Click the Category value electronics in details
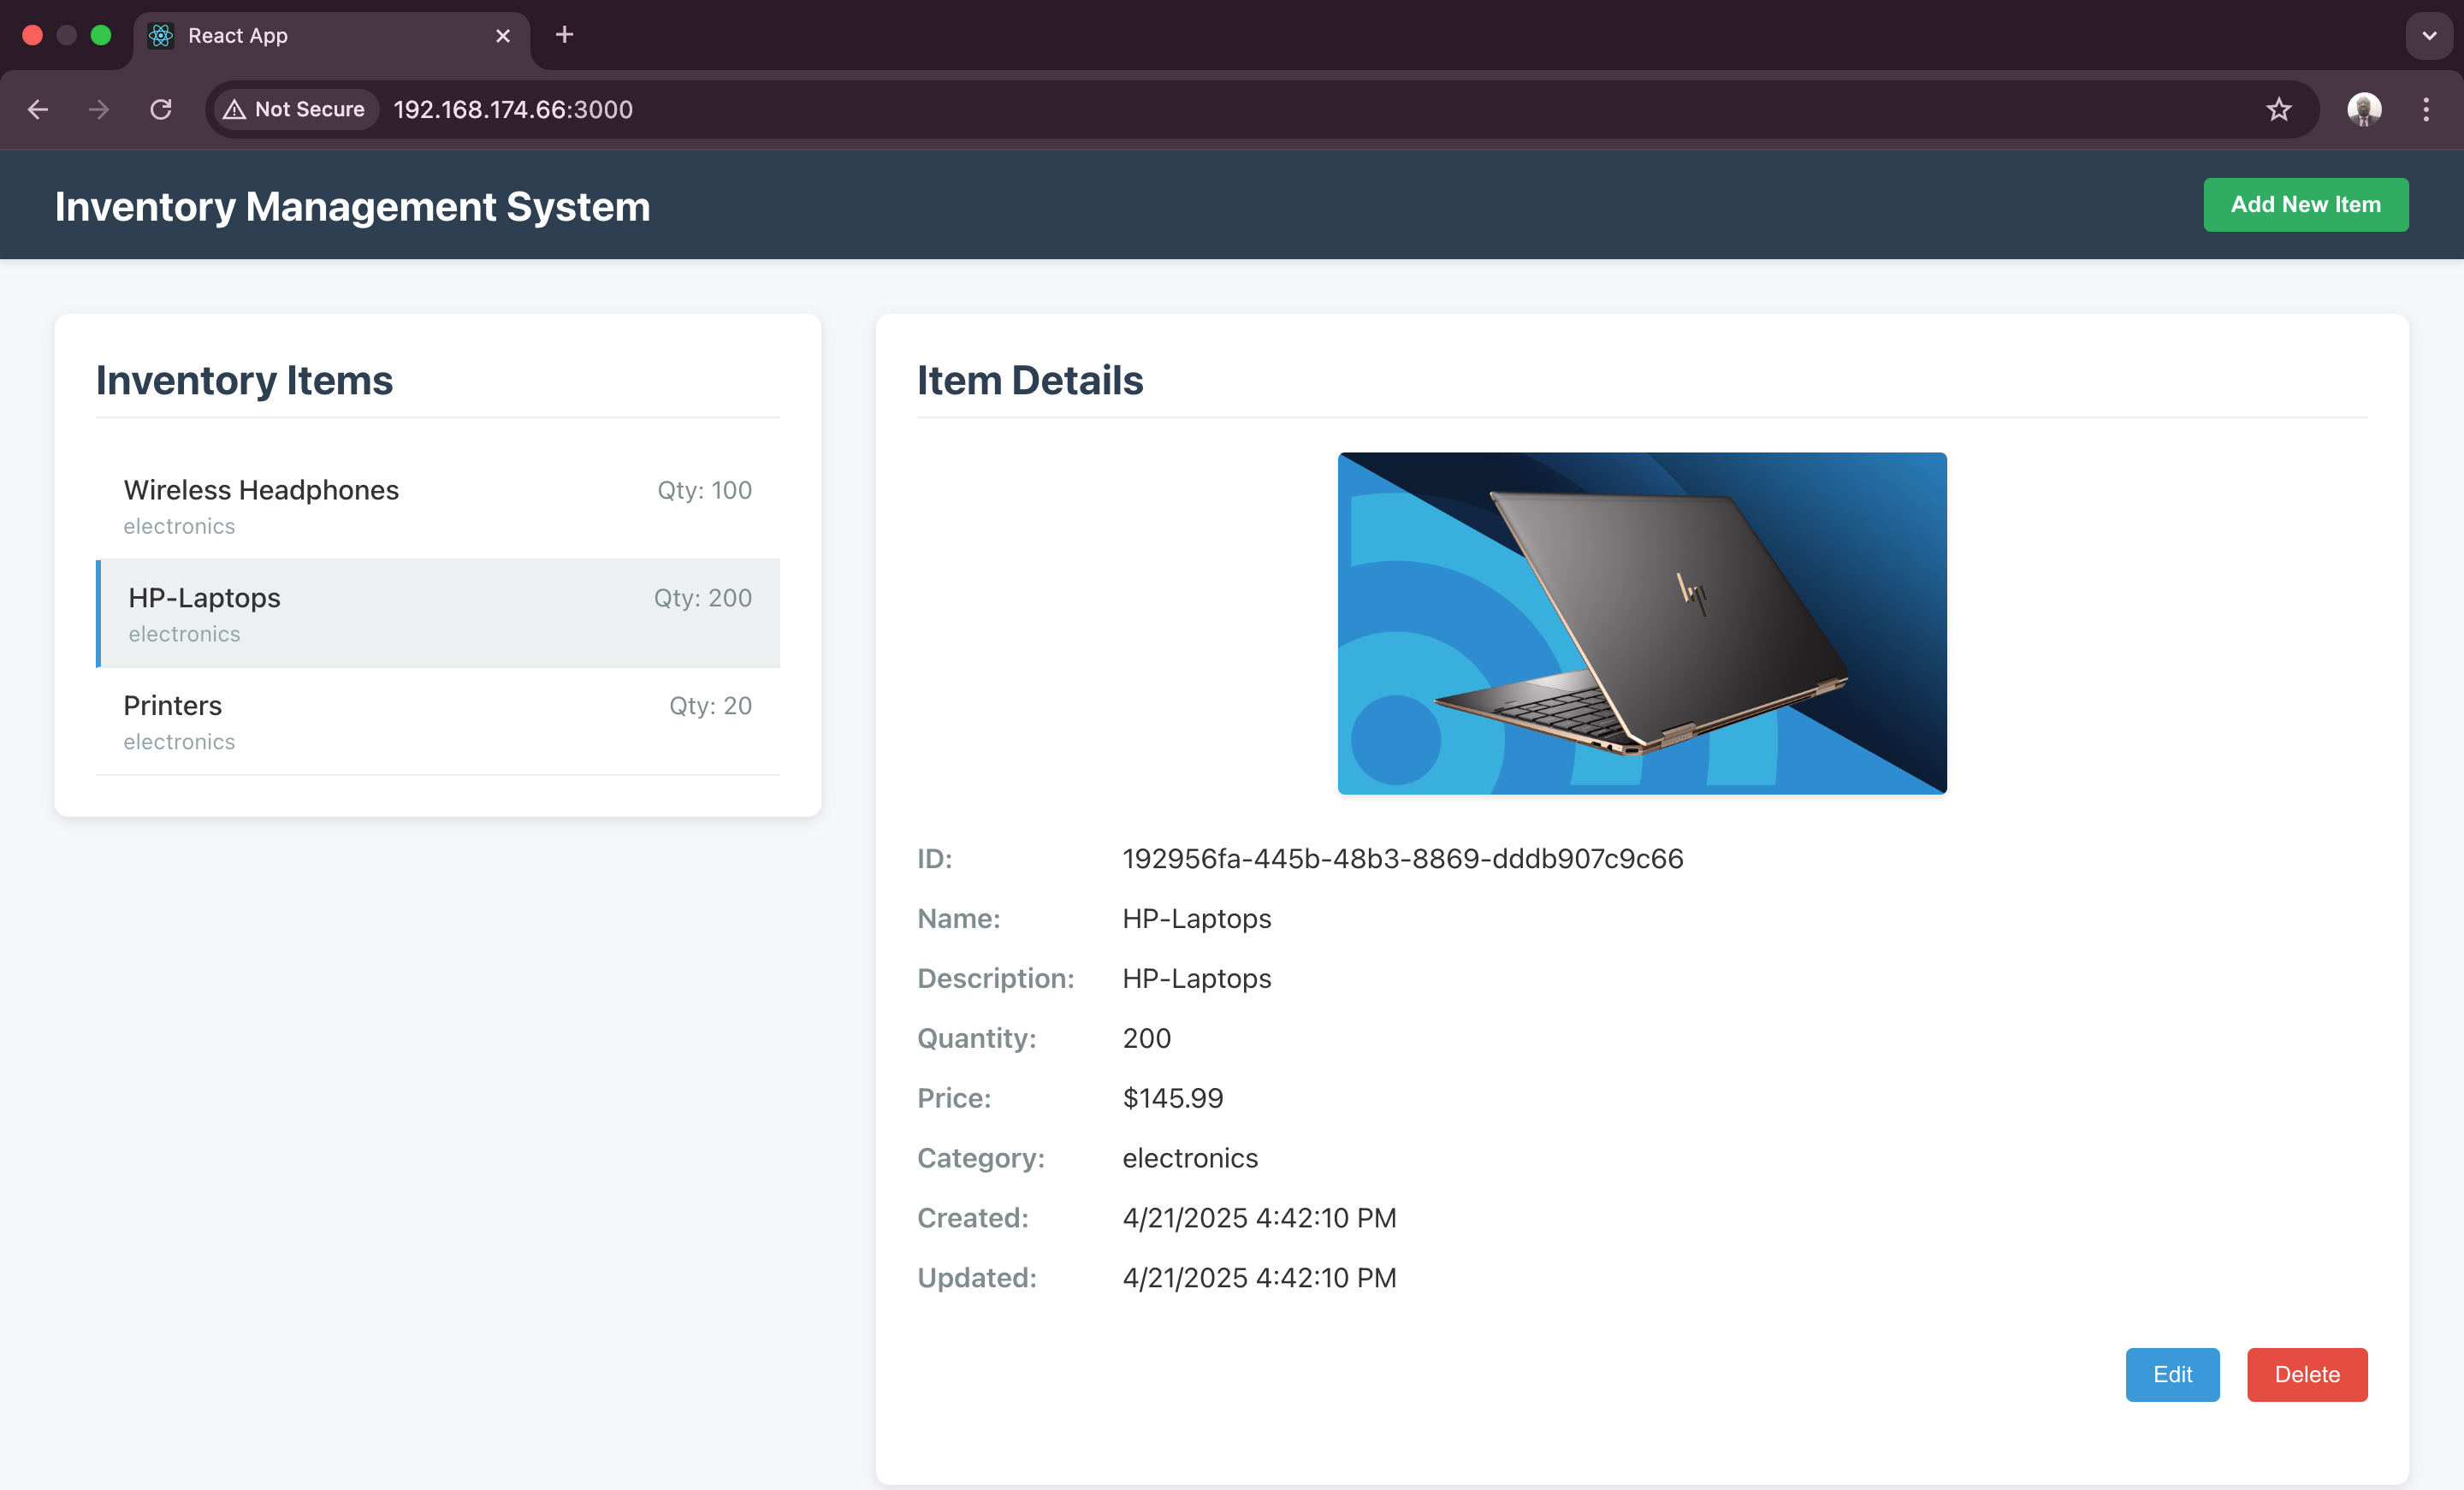The height and width of the screenshot is (1490, 2464). (x=1190, y=1157)
